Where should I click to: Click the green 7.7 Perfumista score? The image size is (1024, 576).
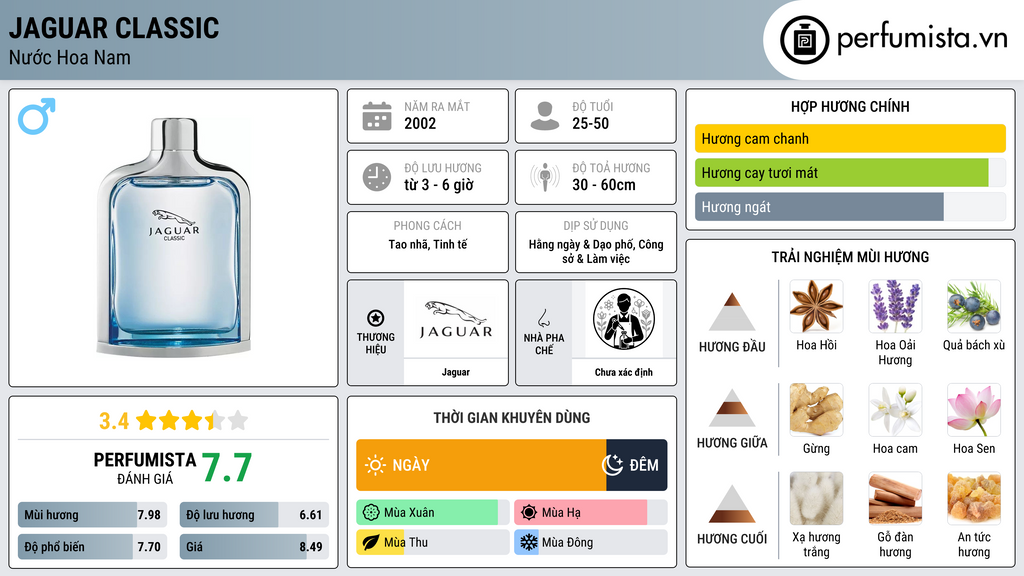point(226,468)
